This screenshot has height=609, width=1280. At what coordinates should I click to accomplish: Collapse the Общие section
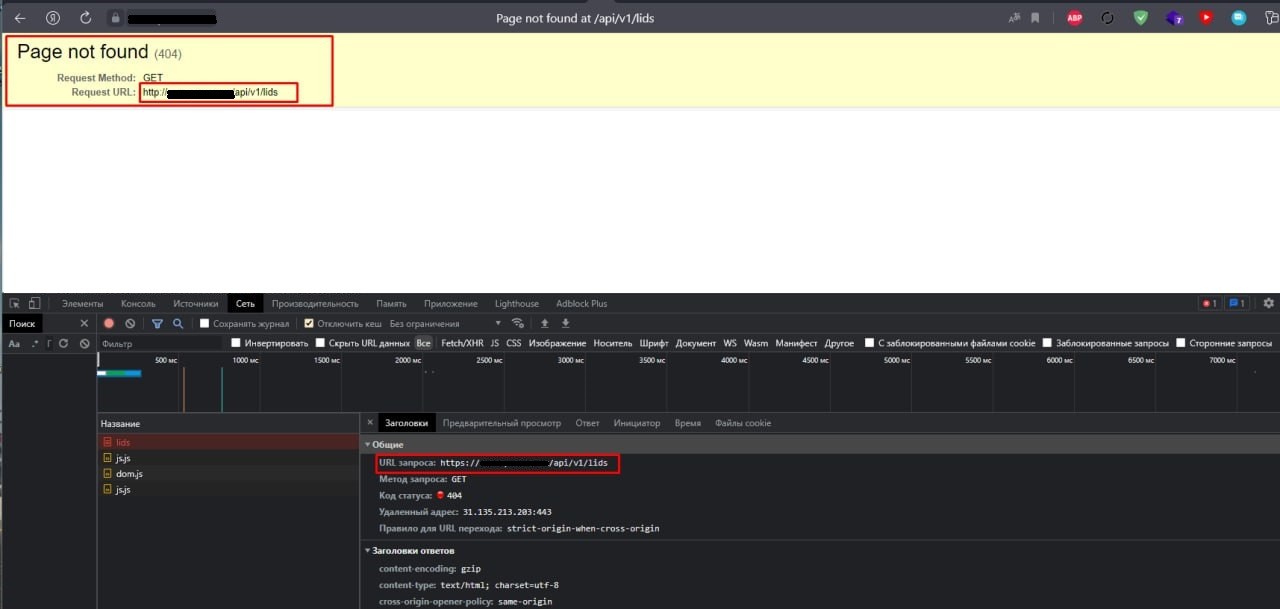367,444
